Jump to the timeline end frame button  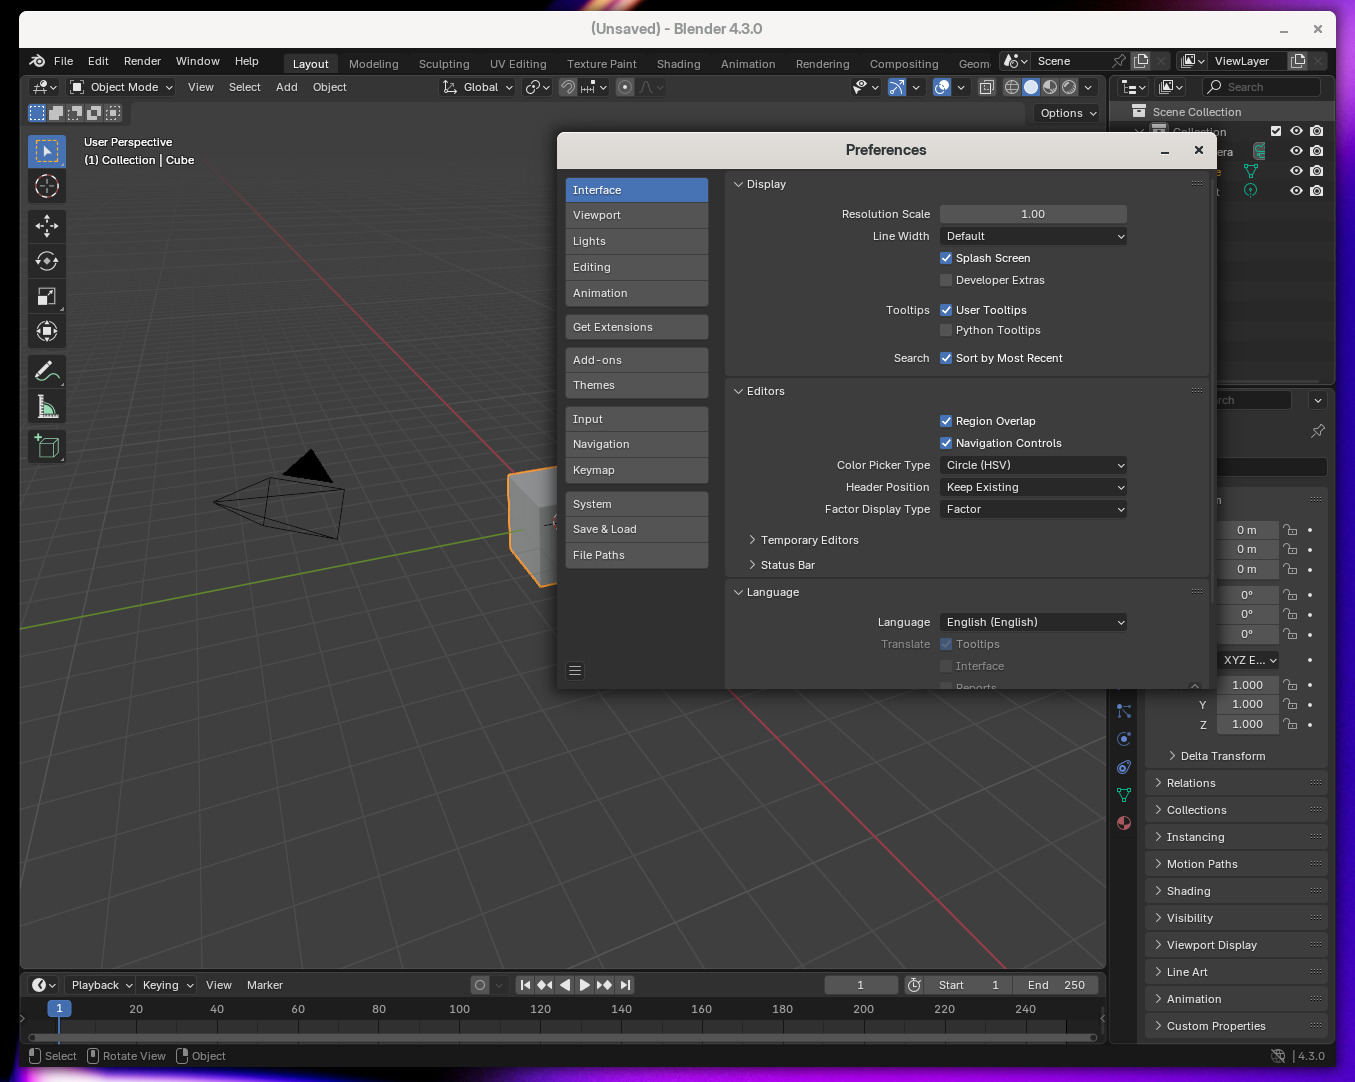[x=625, y=985]
